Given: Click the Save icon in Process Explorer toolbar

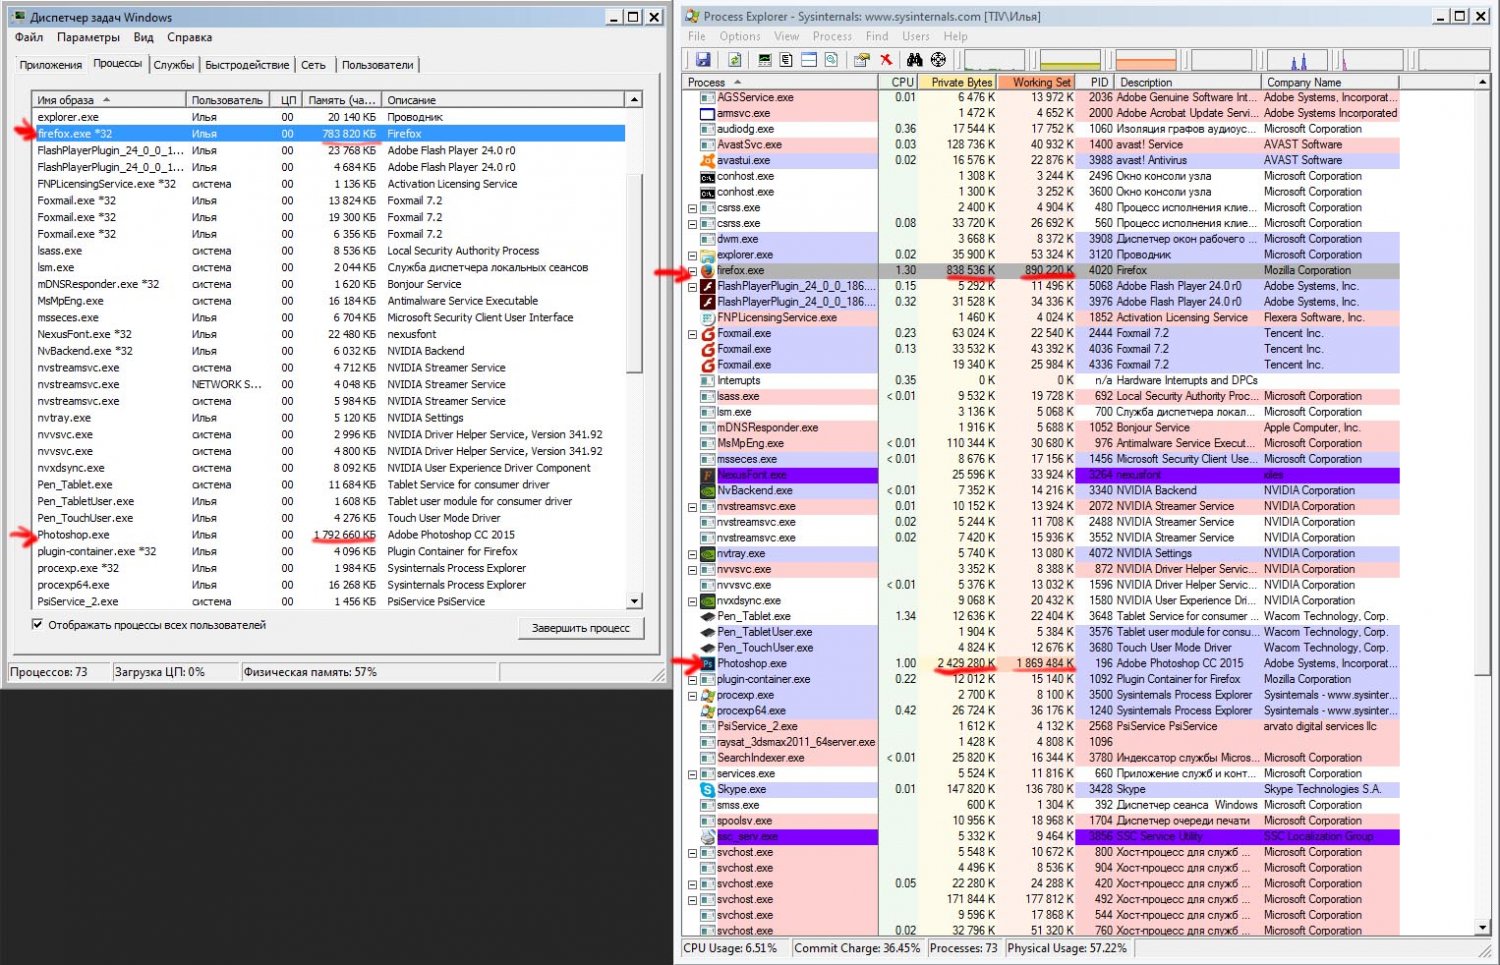Looking at the screenshot, I should click(703, 59).
